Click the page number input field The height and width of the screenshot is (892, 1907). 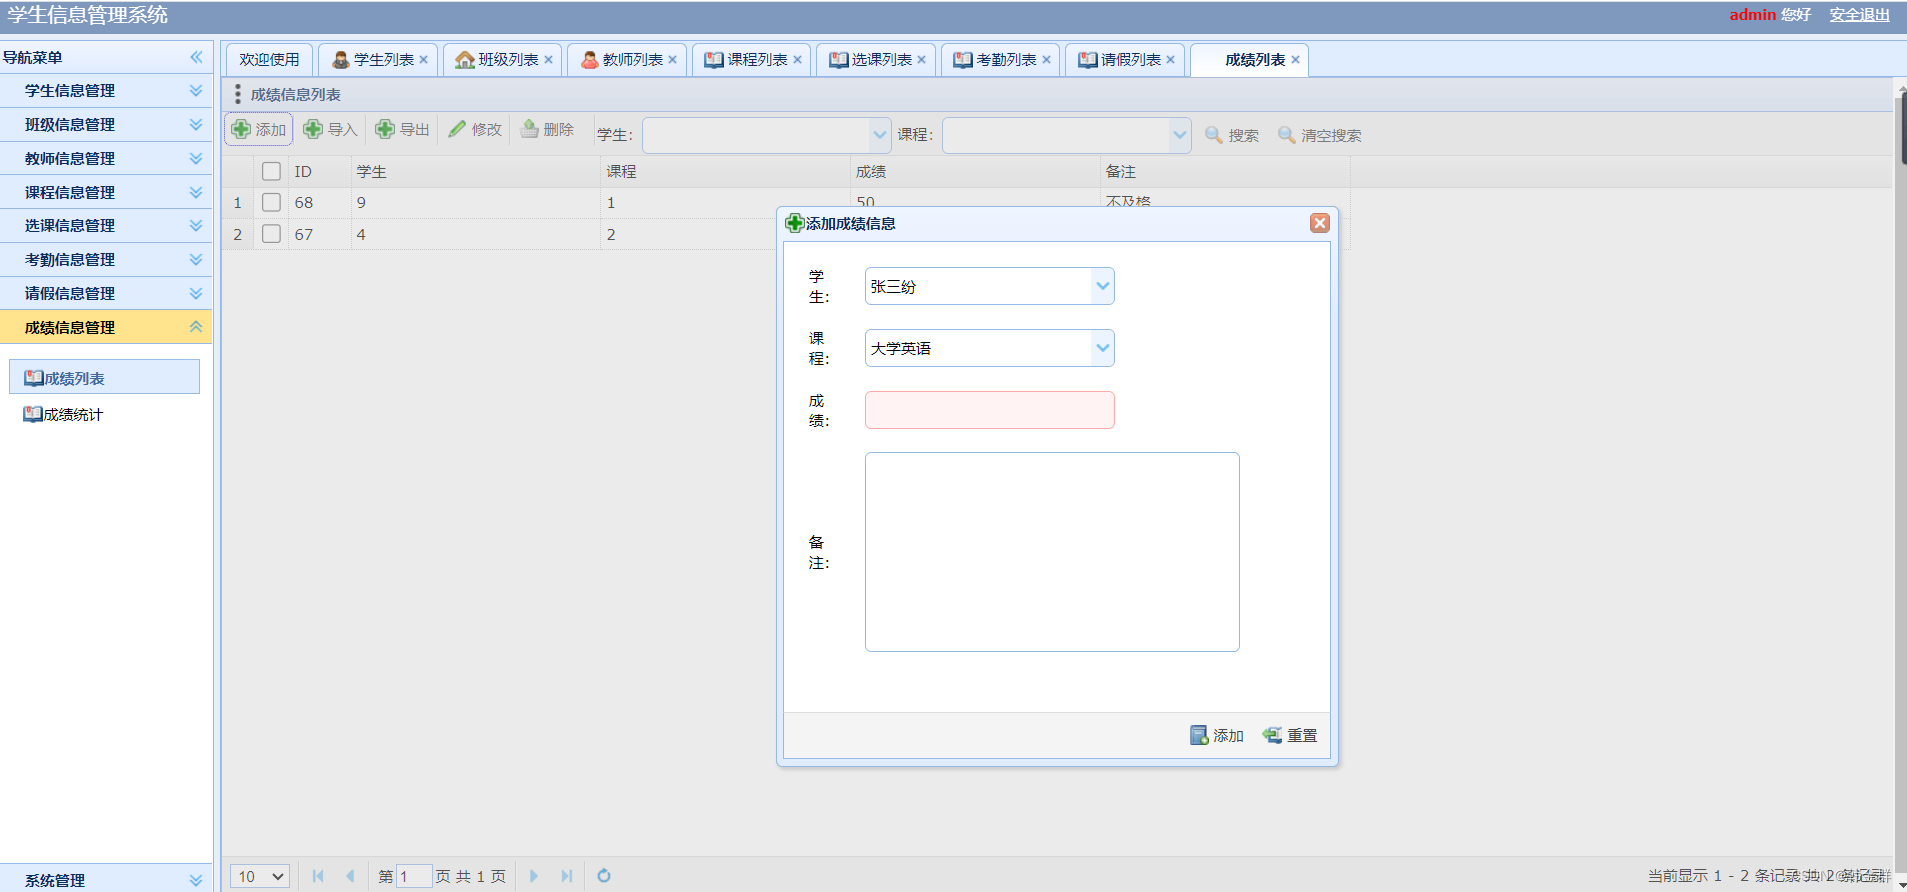(414, 877)
